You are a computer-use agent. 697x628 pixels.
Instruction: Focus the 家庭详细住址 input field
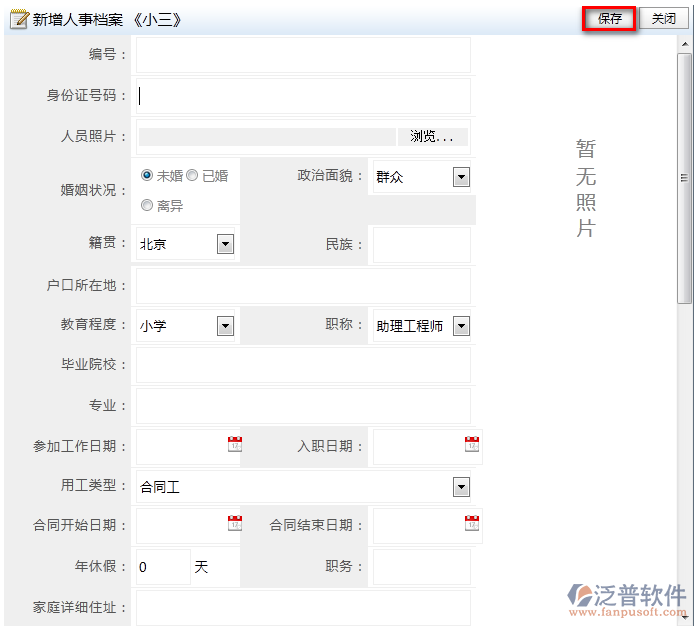click(303, 608)
